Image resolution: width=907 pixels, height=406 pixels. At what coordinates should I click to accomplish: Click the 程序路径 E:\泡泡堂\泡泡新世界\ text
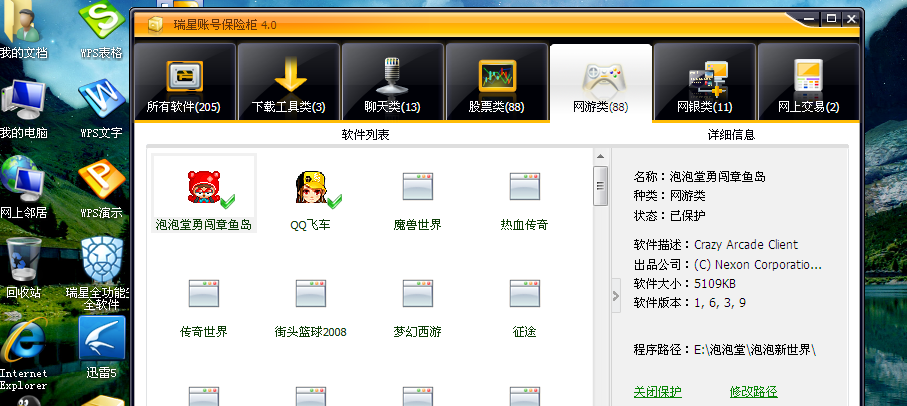(x=725, y=350)
